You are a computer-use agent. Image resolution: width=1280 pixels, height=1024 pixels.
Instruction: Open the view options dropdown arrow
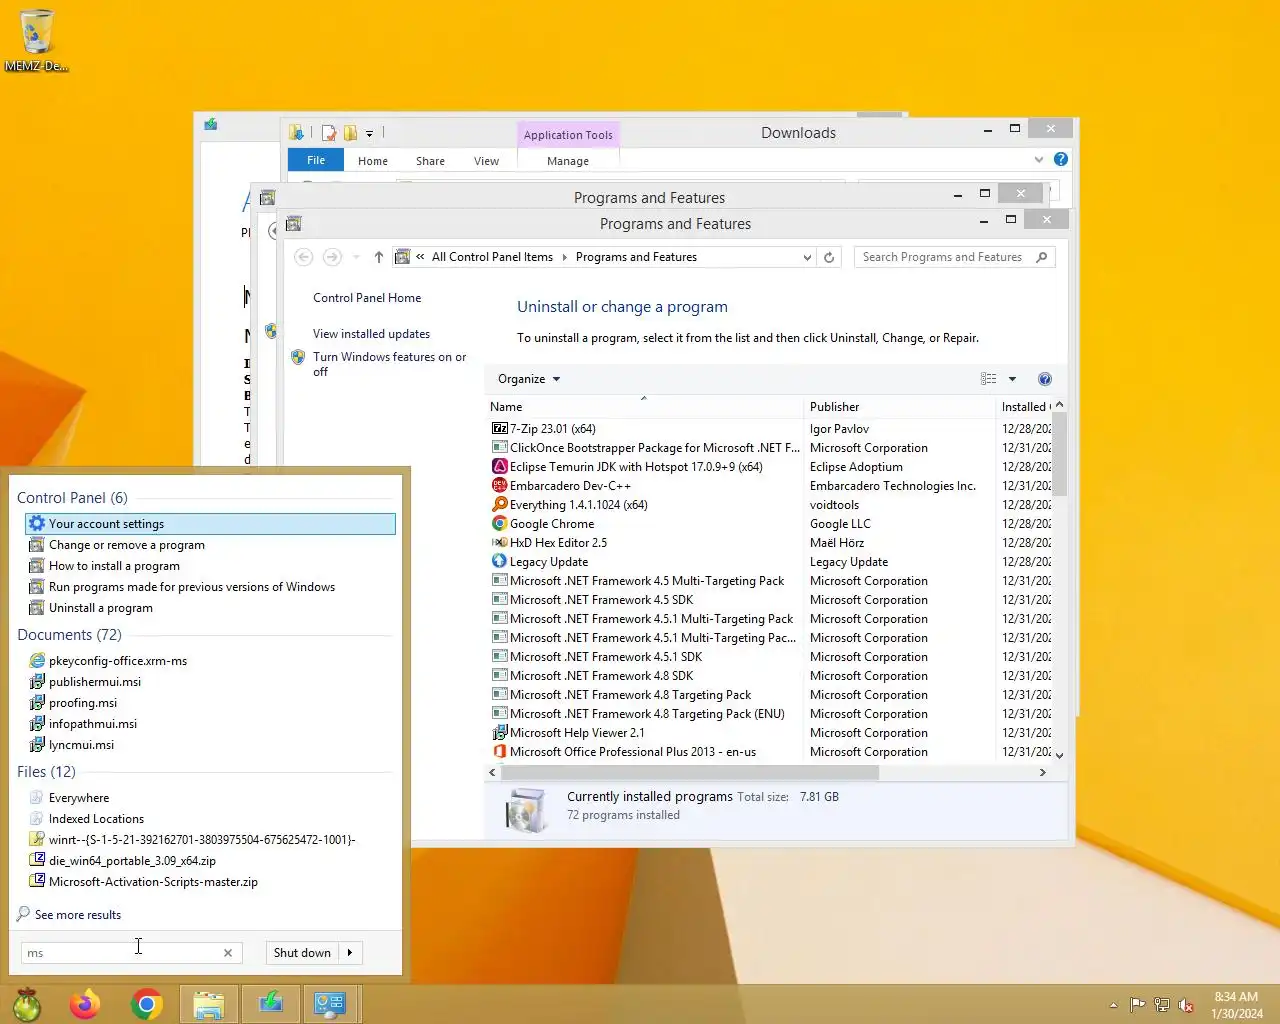tap(1012, 379)
